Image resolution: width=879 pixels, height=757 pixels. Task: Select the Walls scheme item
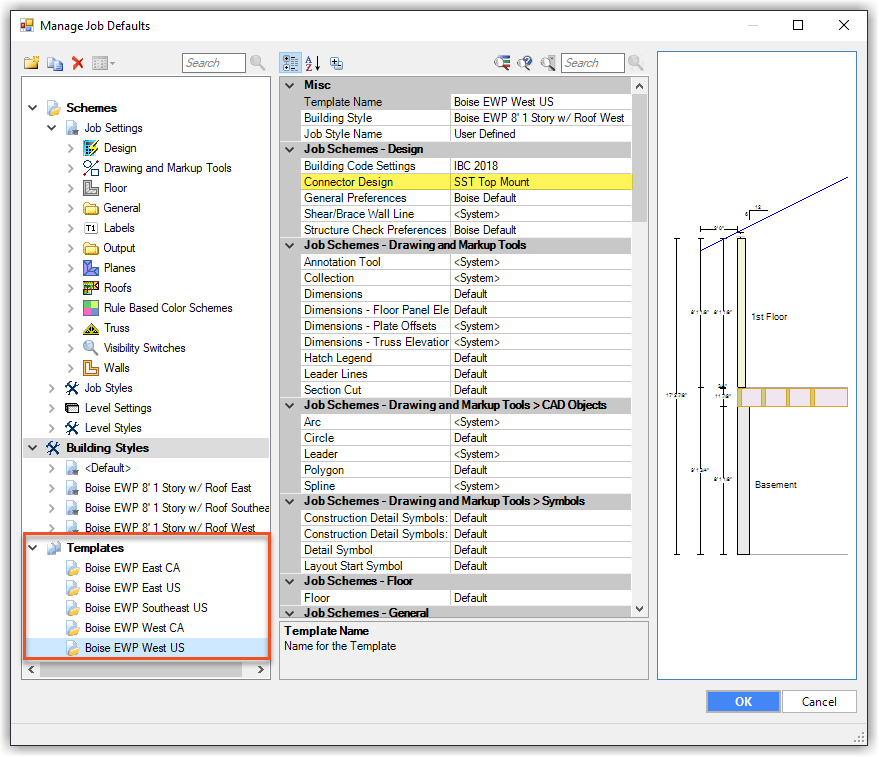tap(117, 368)
